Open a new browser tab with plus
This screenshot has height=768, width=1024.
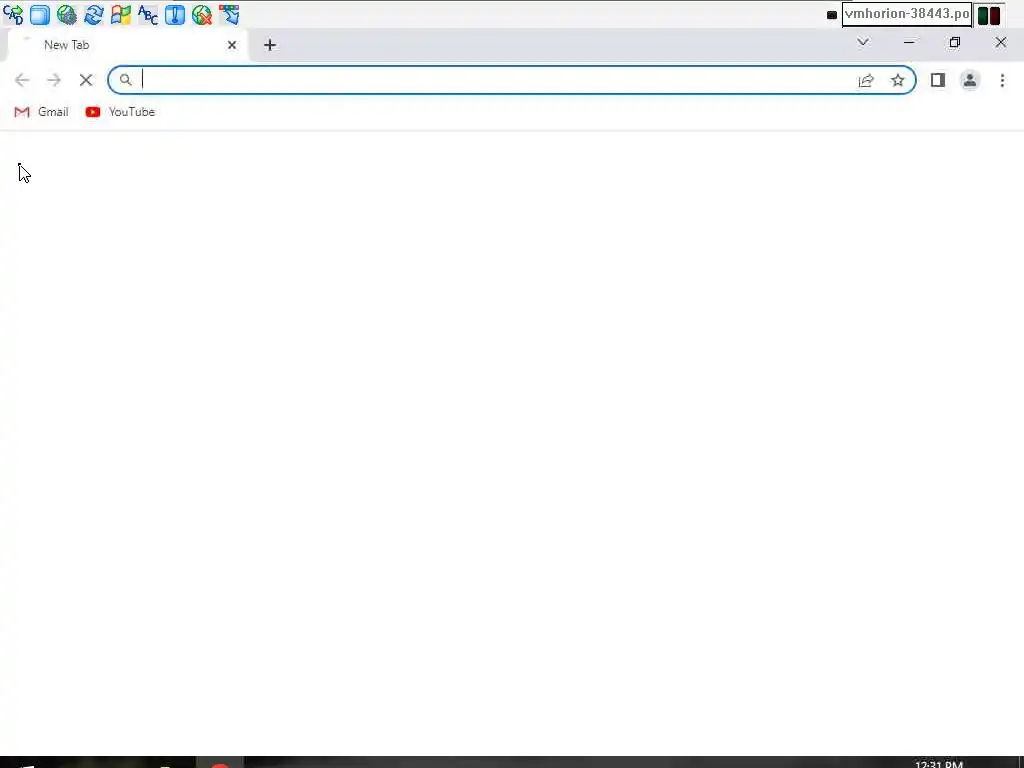point(270,45)
